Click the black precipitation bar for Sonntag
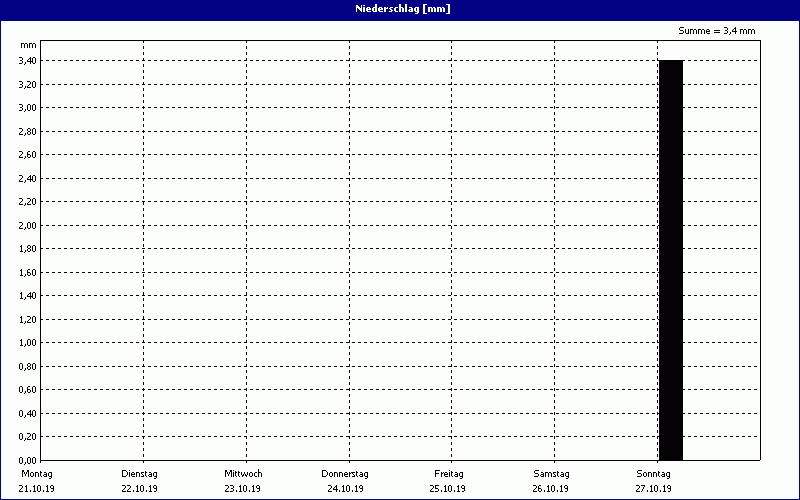The image size is (800, 500). 671,260
